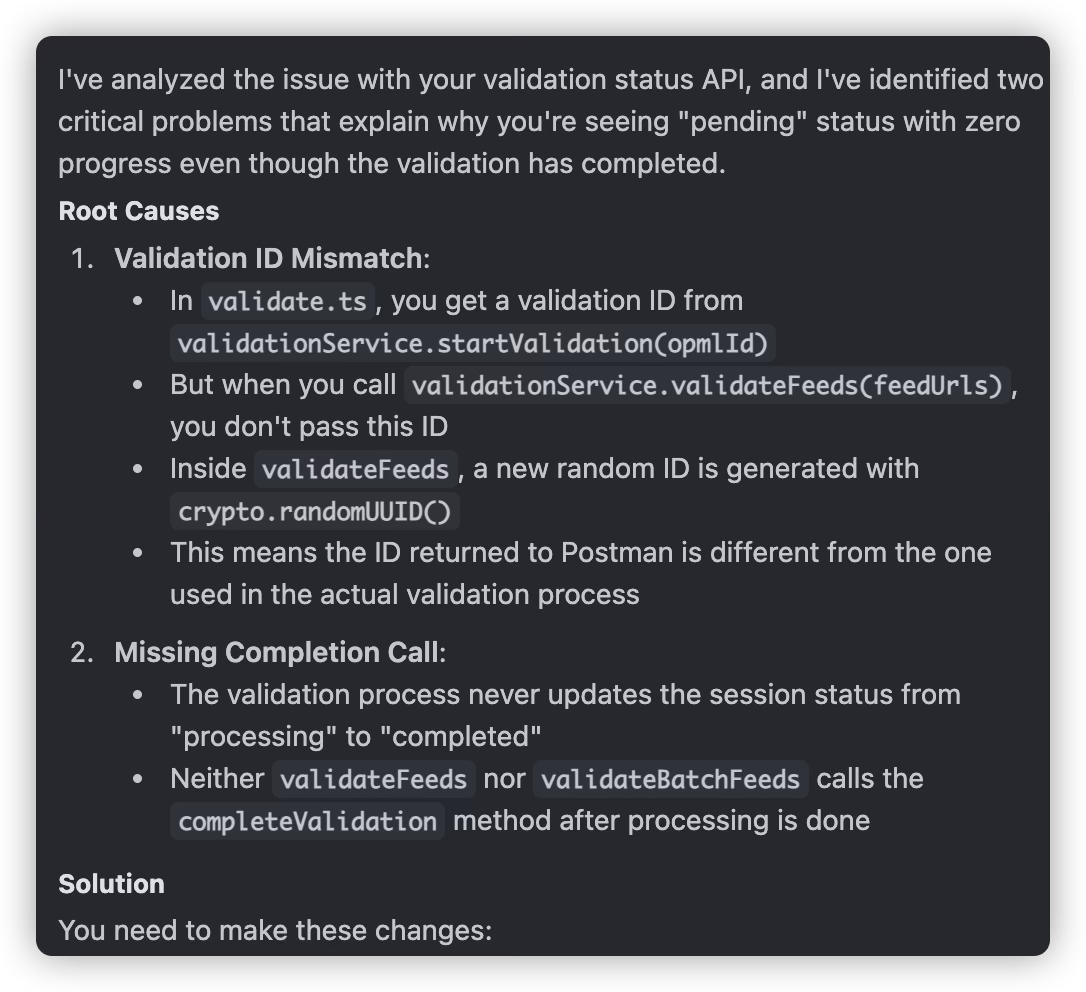This screenshot has width=1086, height=992.
Task: Click the validate.ts inline code reference
Action: tap(287, 301)
